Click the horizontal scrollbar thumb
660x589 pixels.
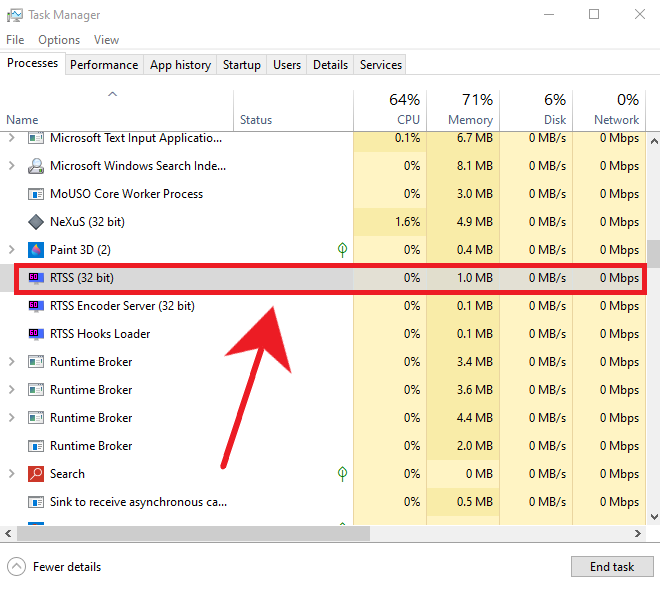[193, 533]
